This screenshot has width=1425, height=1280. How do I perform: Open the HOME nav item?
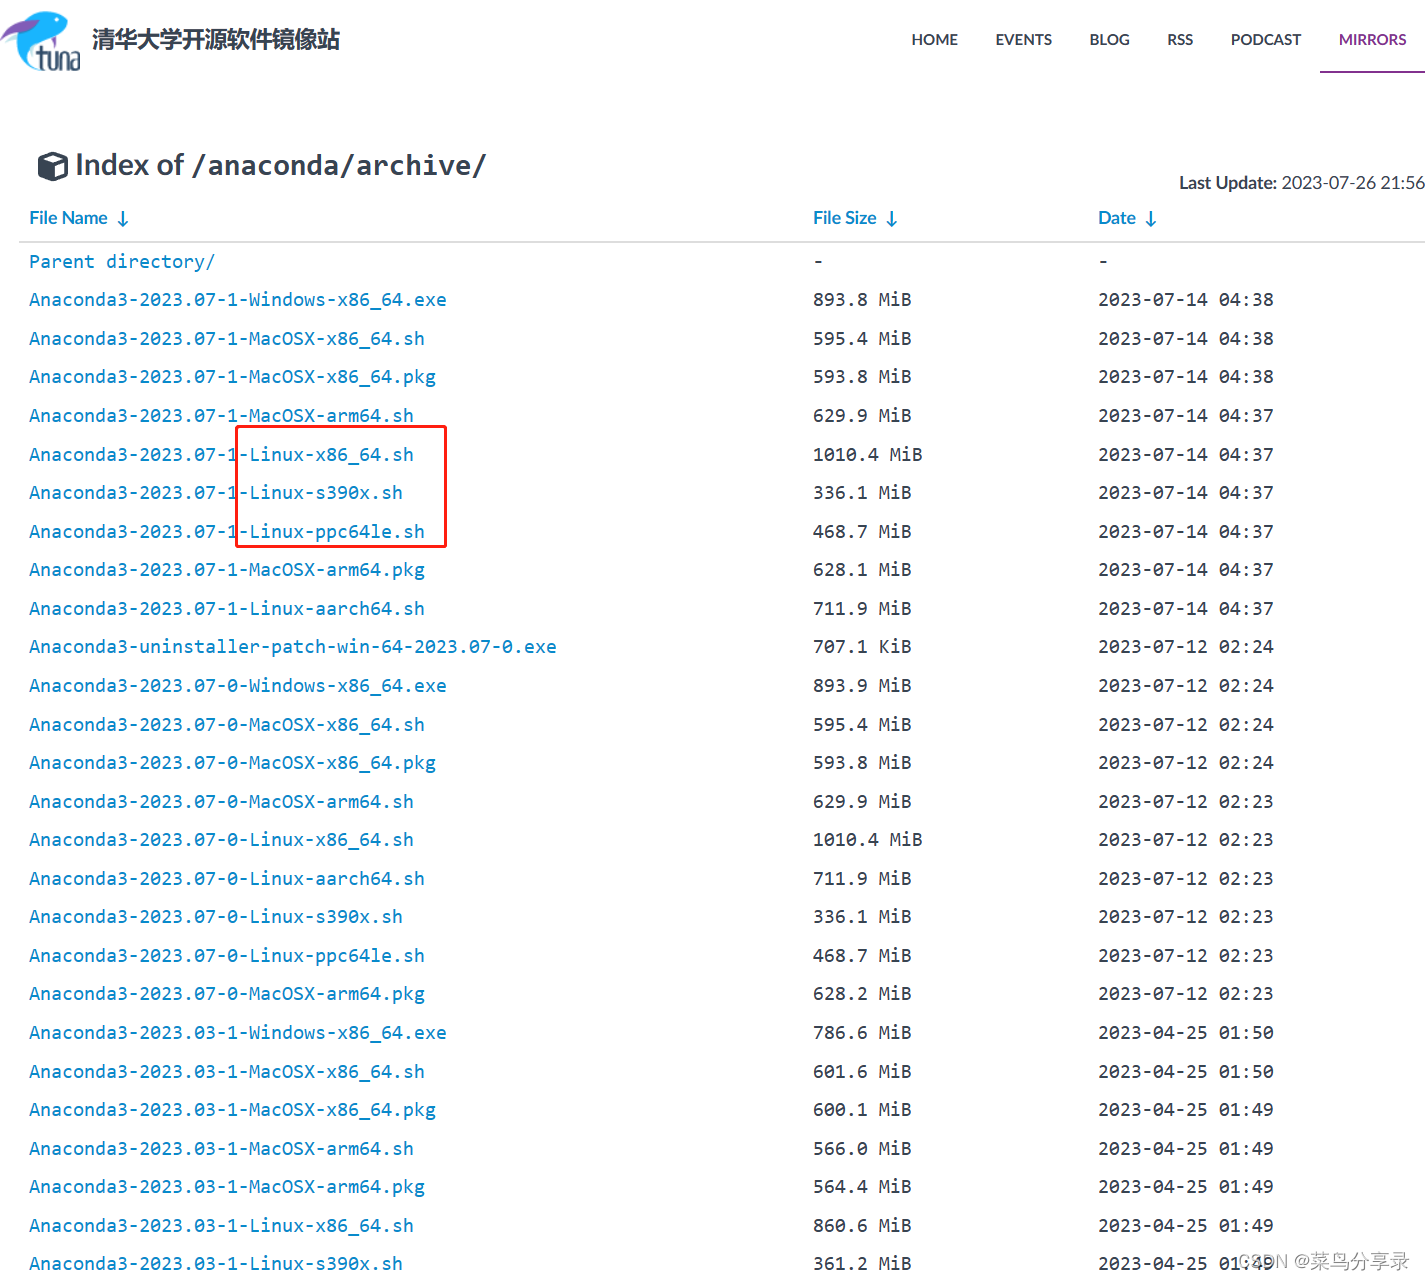(934, 40)
